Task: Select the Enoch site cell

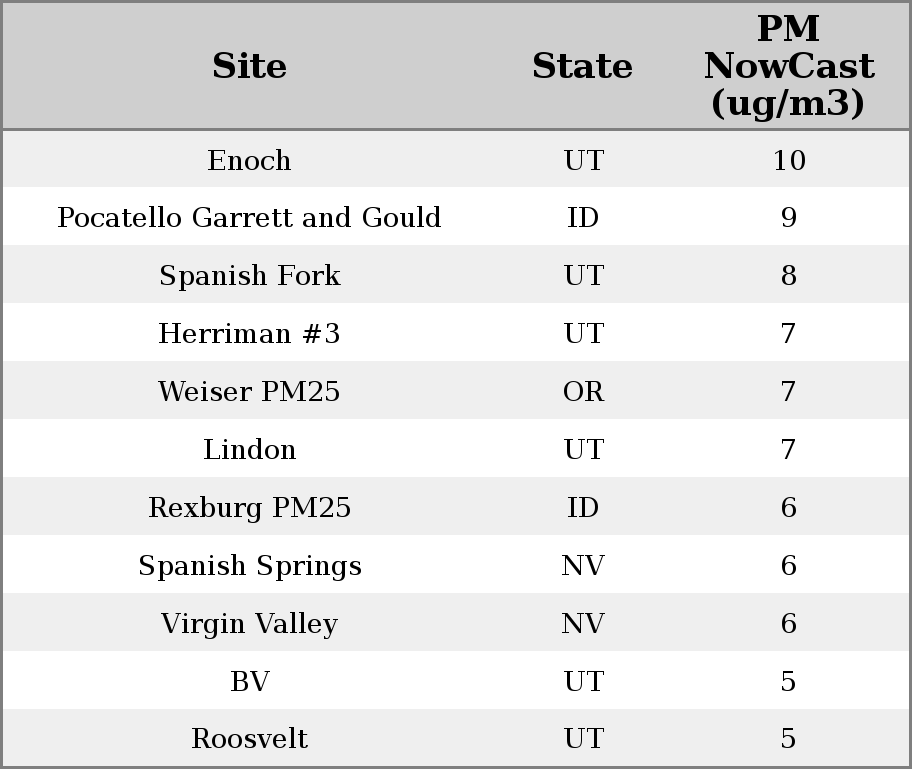Action: pyautogui.click(x=249, y=160)
